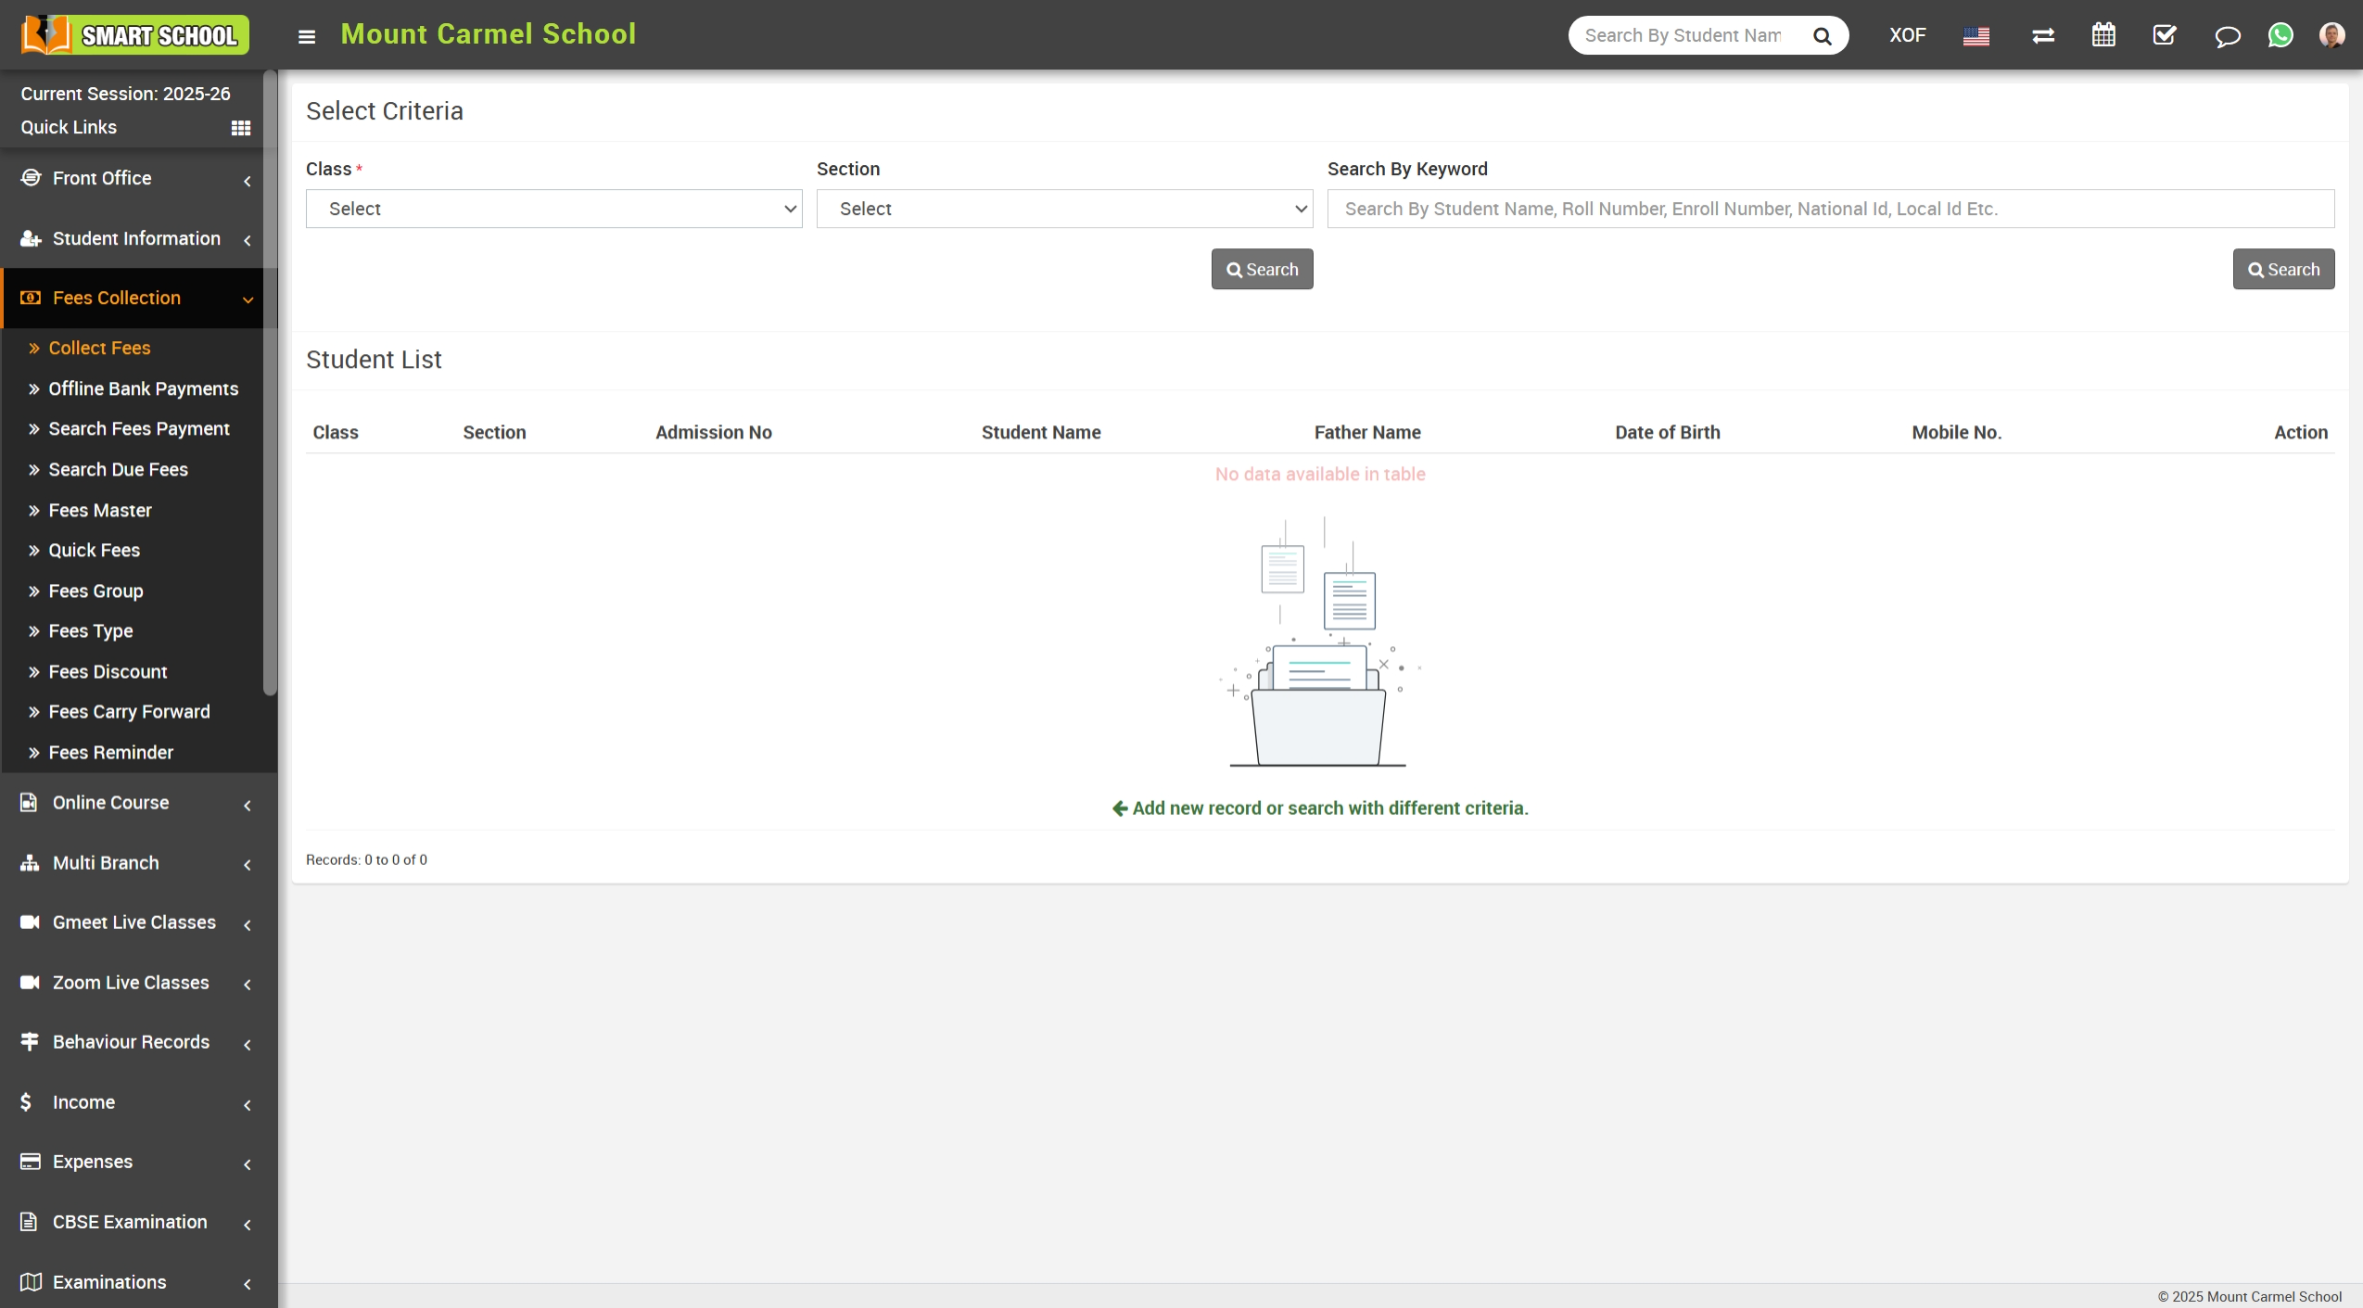This screenshot has height=1308, width=2363.
Task: Click 'Records: 0 to 0 of 0' text
Action: [366, 860]
